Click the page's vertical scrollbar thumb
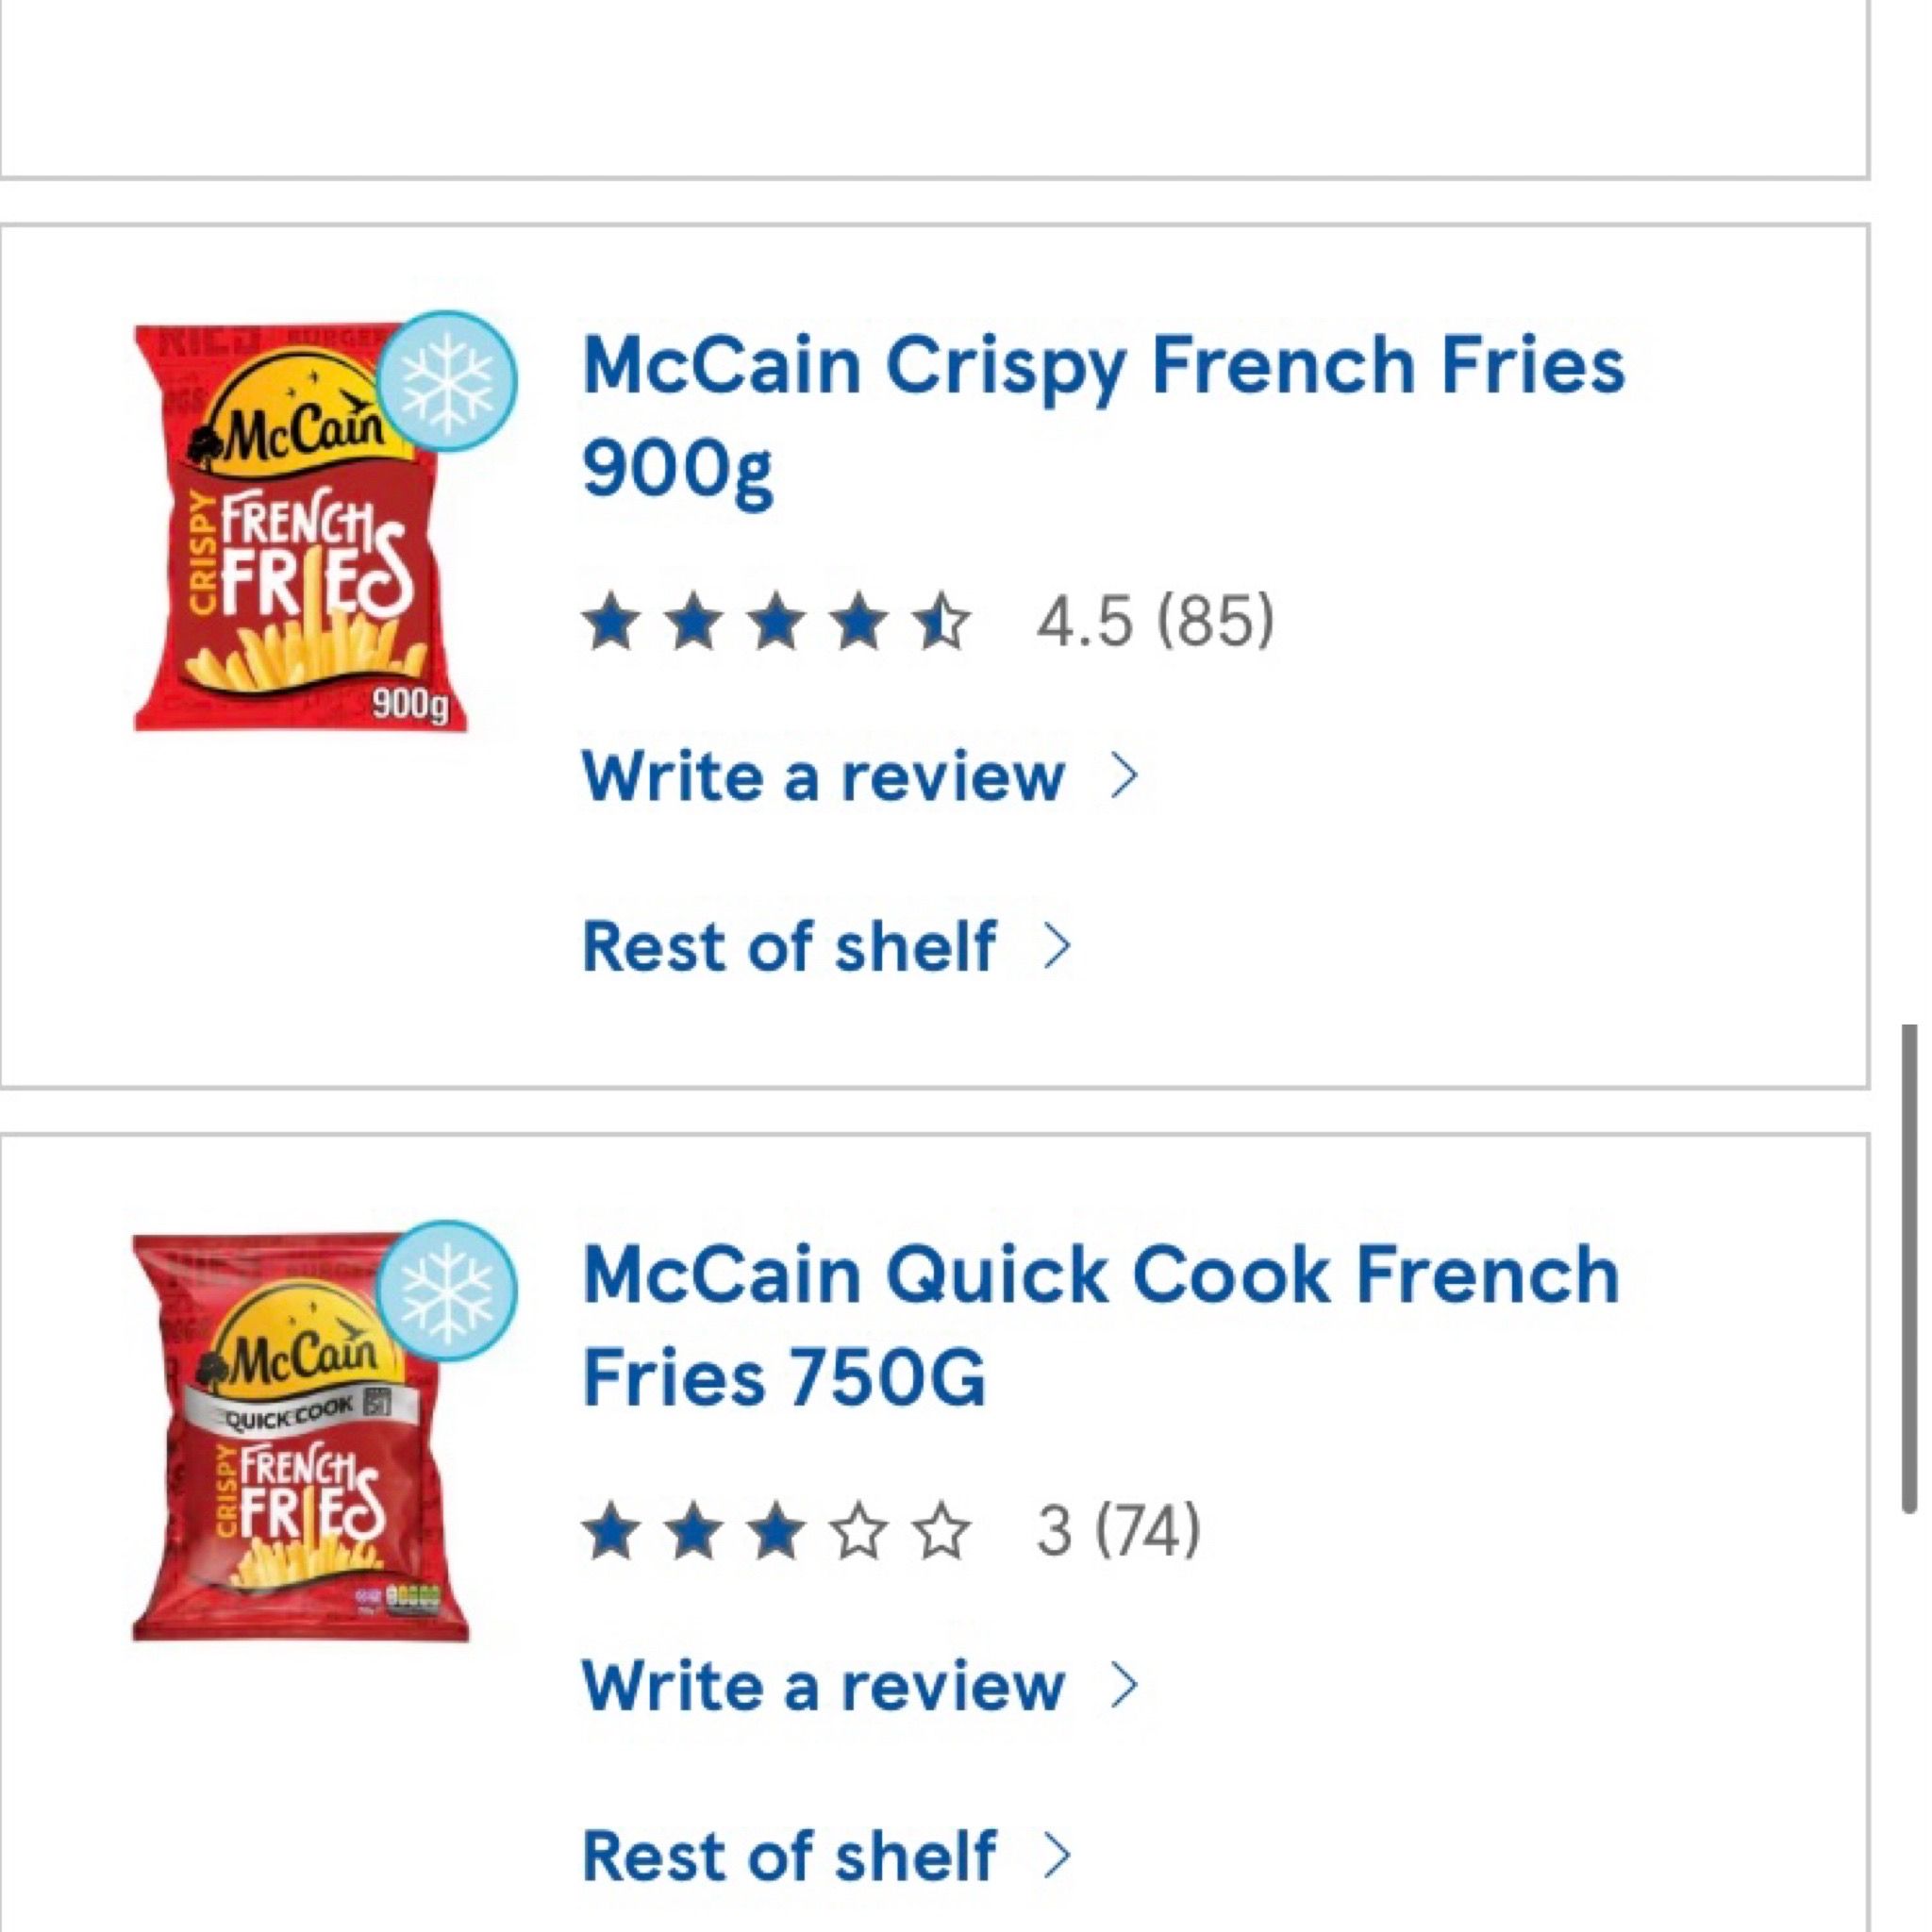This screenshot has width=1932, height=1932. [1909, 1268]
